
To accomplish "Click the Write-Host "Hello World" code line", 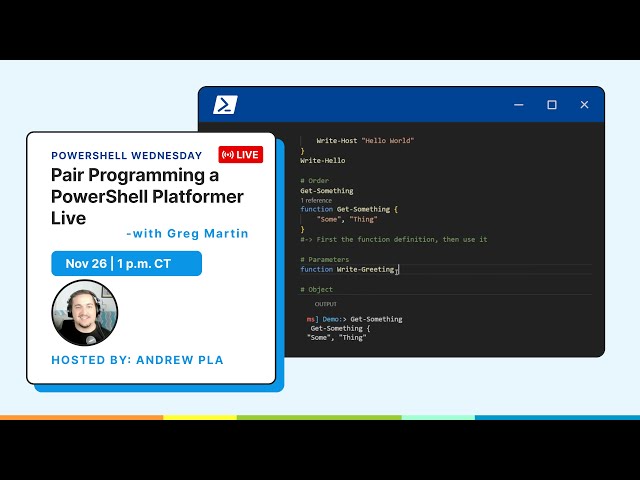I will click(x=365, y=140).
